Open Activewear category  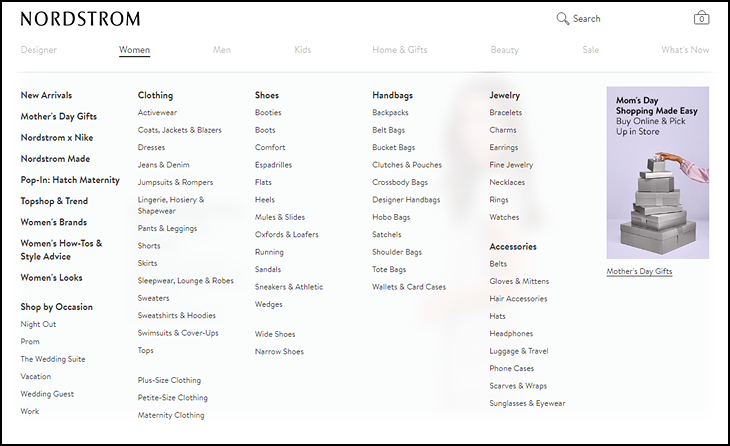tap(157, 113)
